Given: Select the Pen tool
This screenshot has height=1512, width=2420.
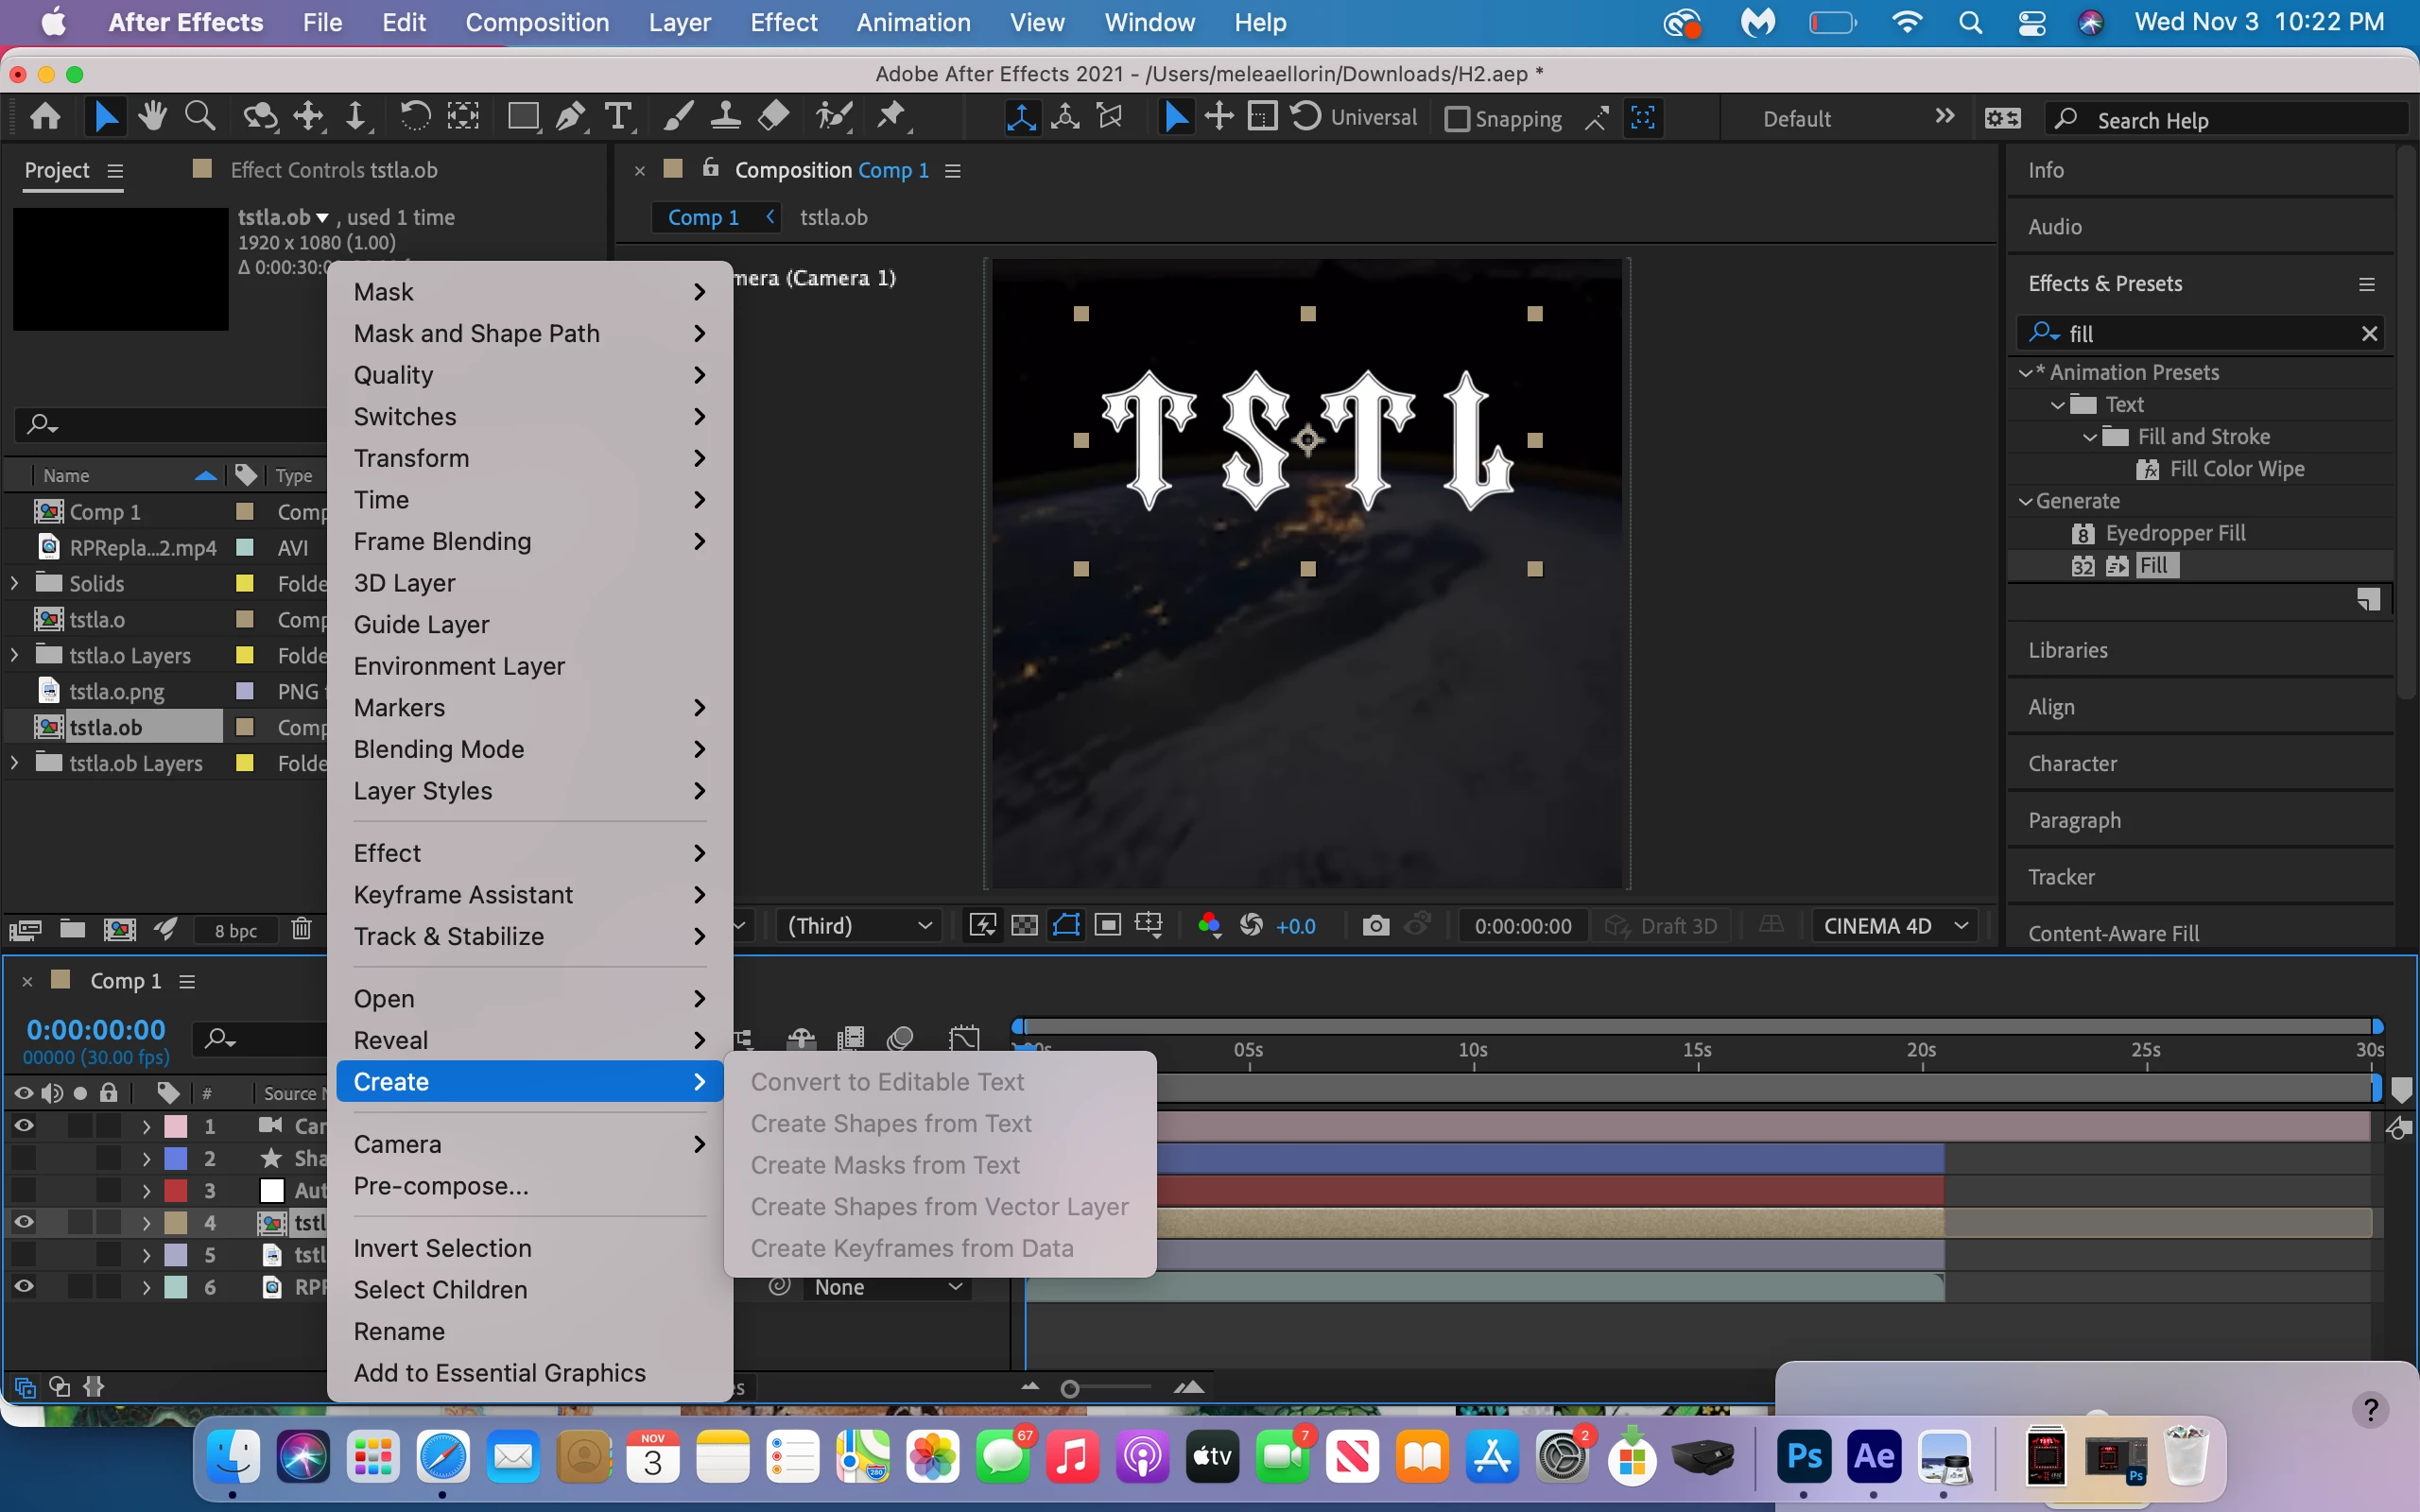Looking at the screenshot, I should tap(570, 117).
